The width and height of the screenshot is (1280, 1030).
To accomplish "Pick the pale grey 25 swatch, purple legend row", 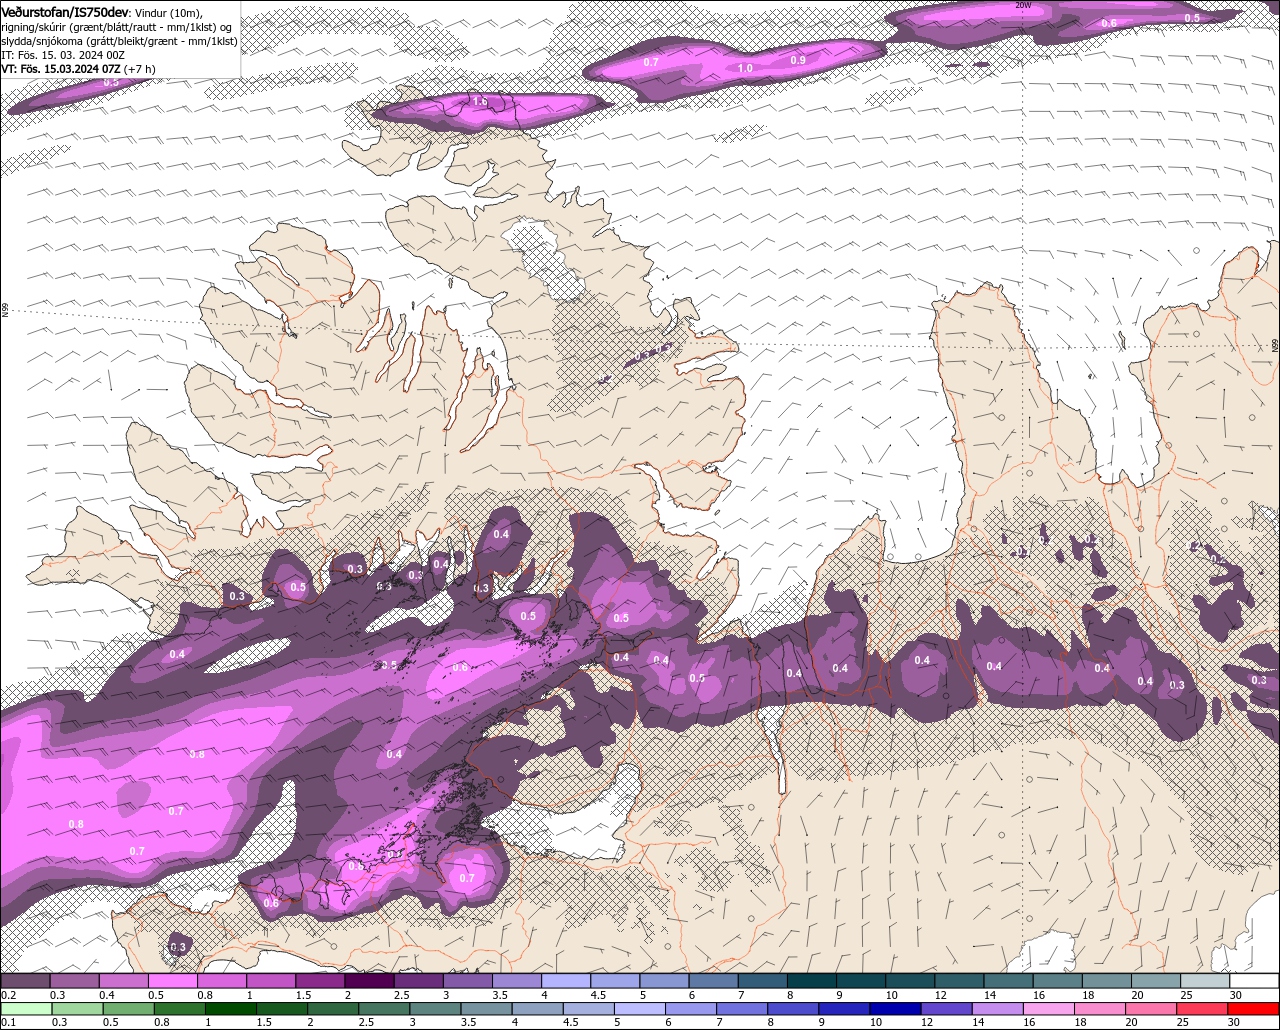I will (x=1206, y=981).
